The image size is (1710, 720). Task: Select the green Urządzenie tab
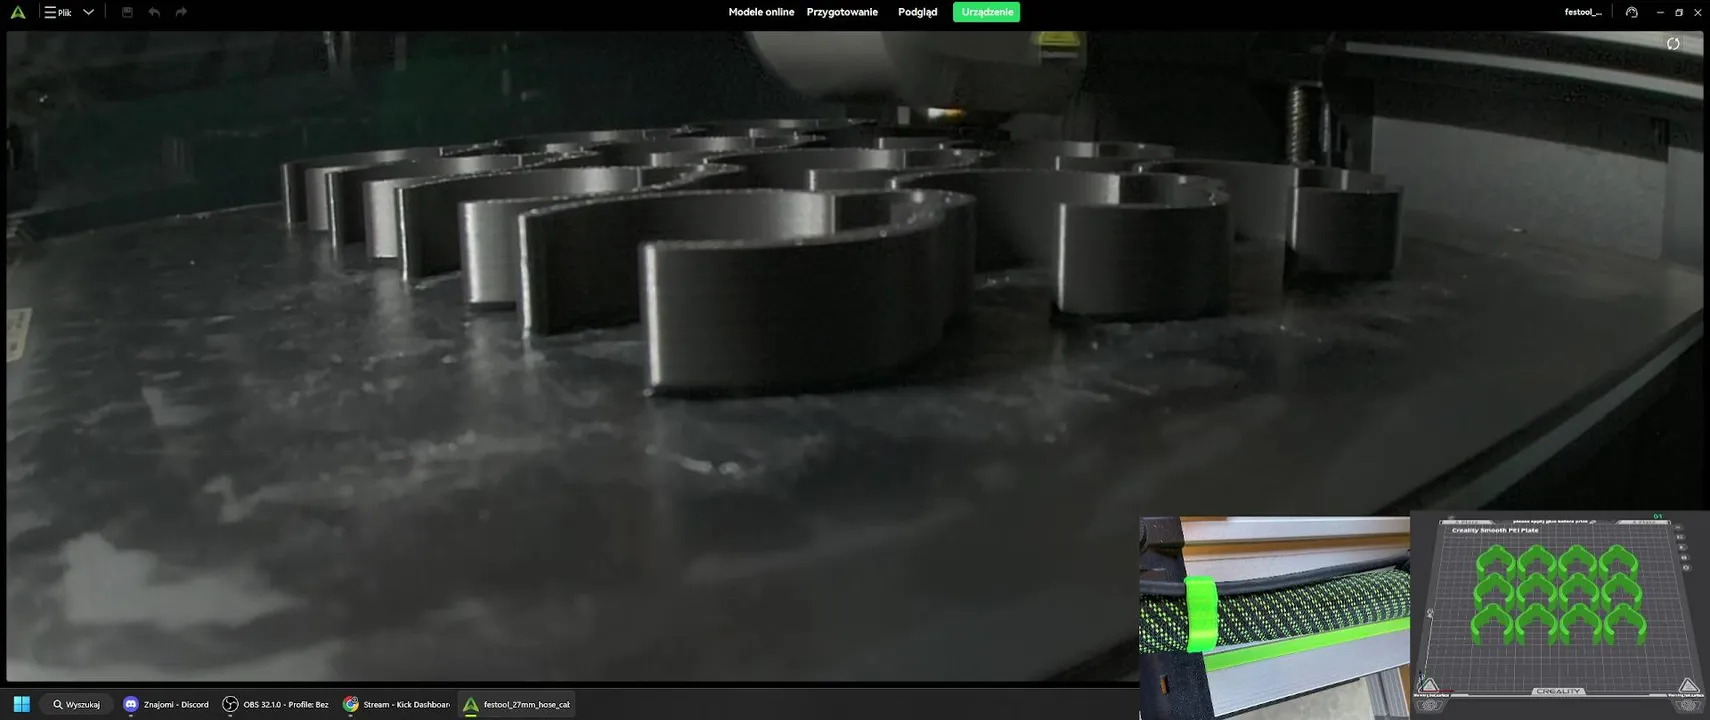point(986,12)
